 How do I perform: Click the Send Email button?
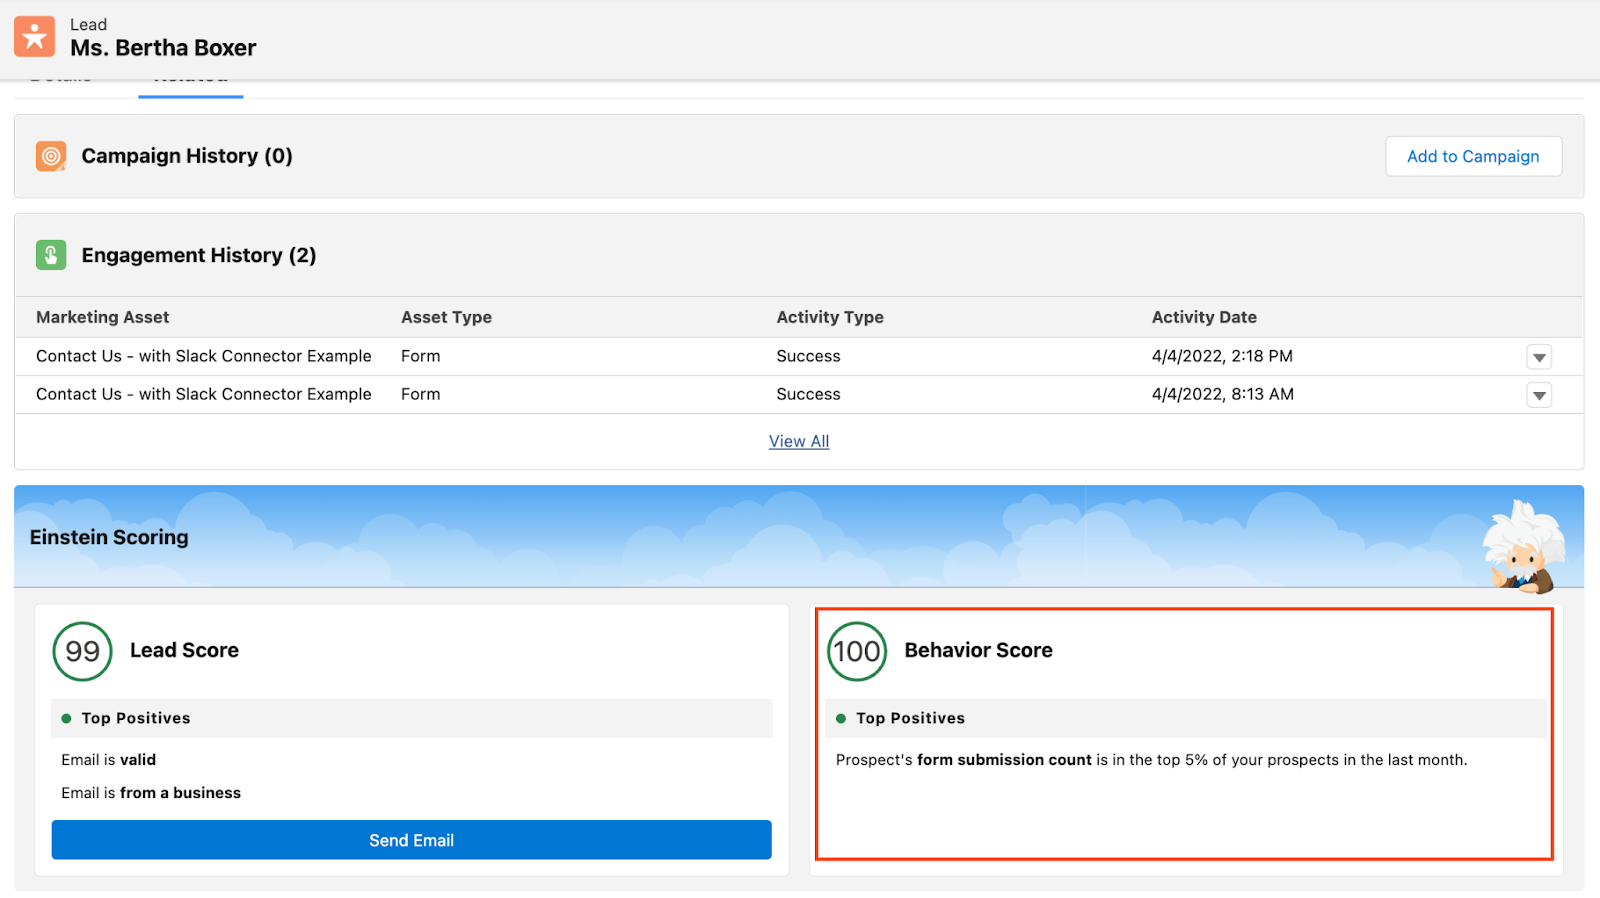coord(411,840)
